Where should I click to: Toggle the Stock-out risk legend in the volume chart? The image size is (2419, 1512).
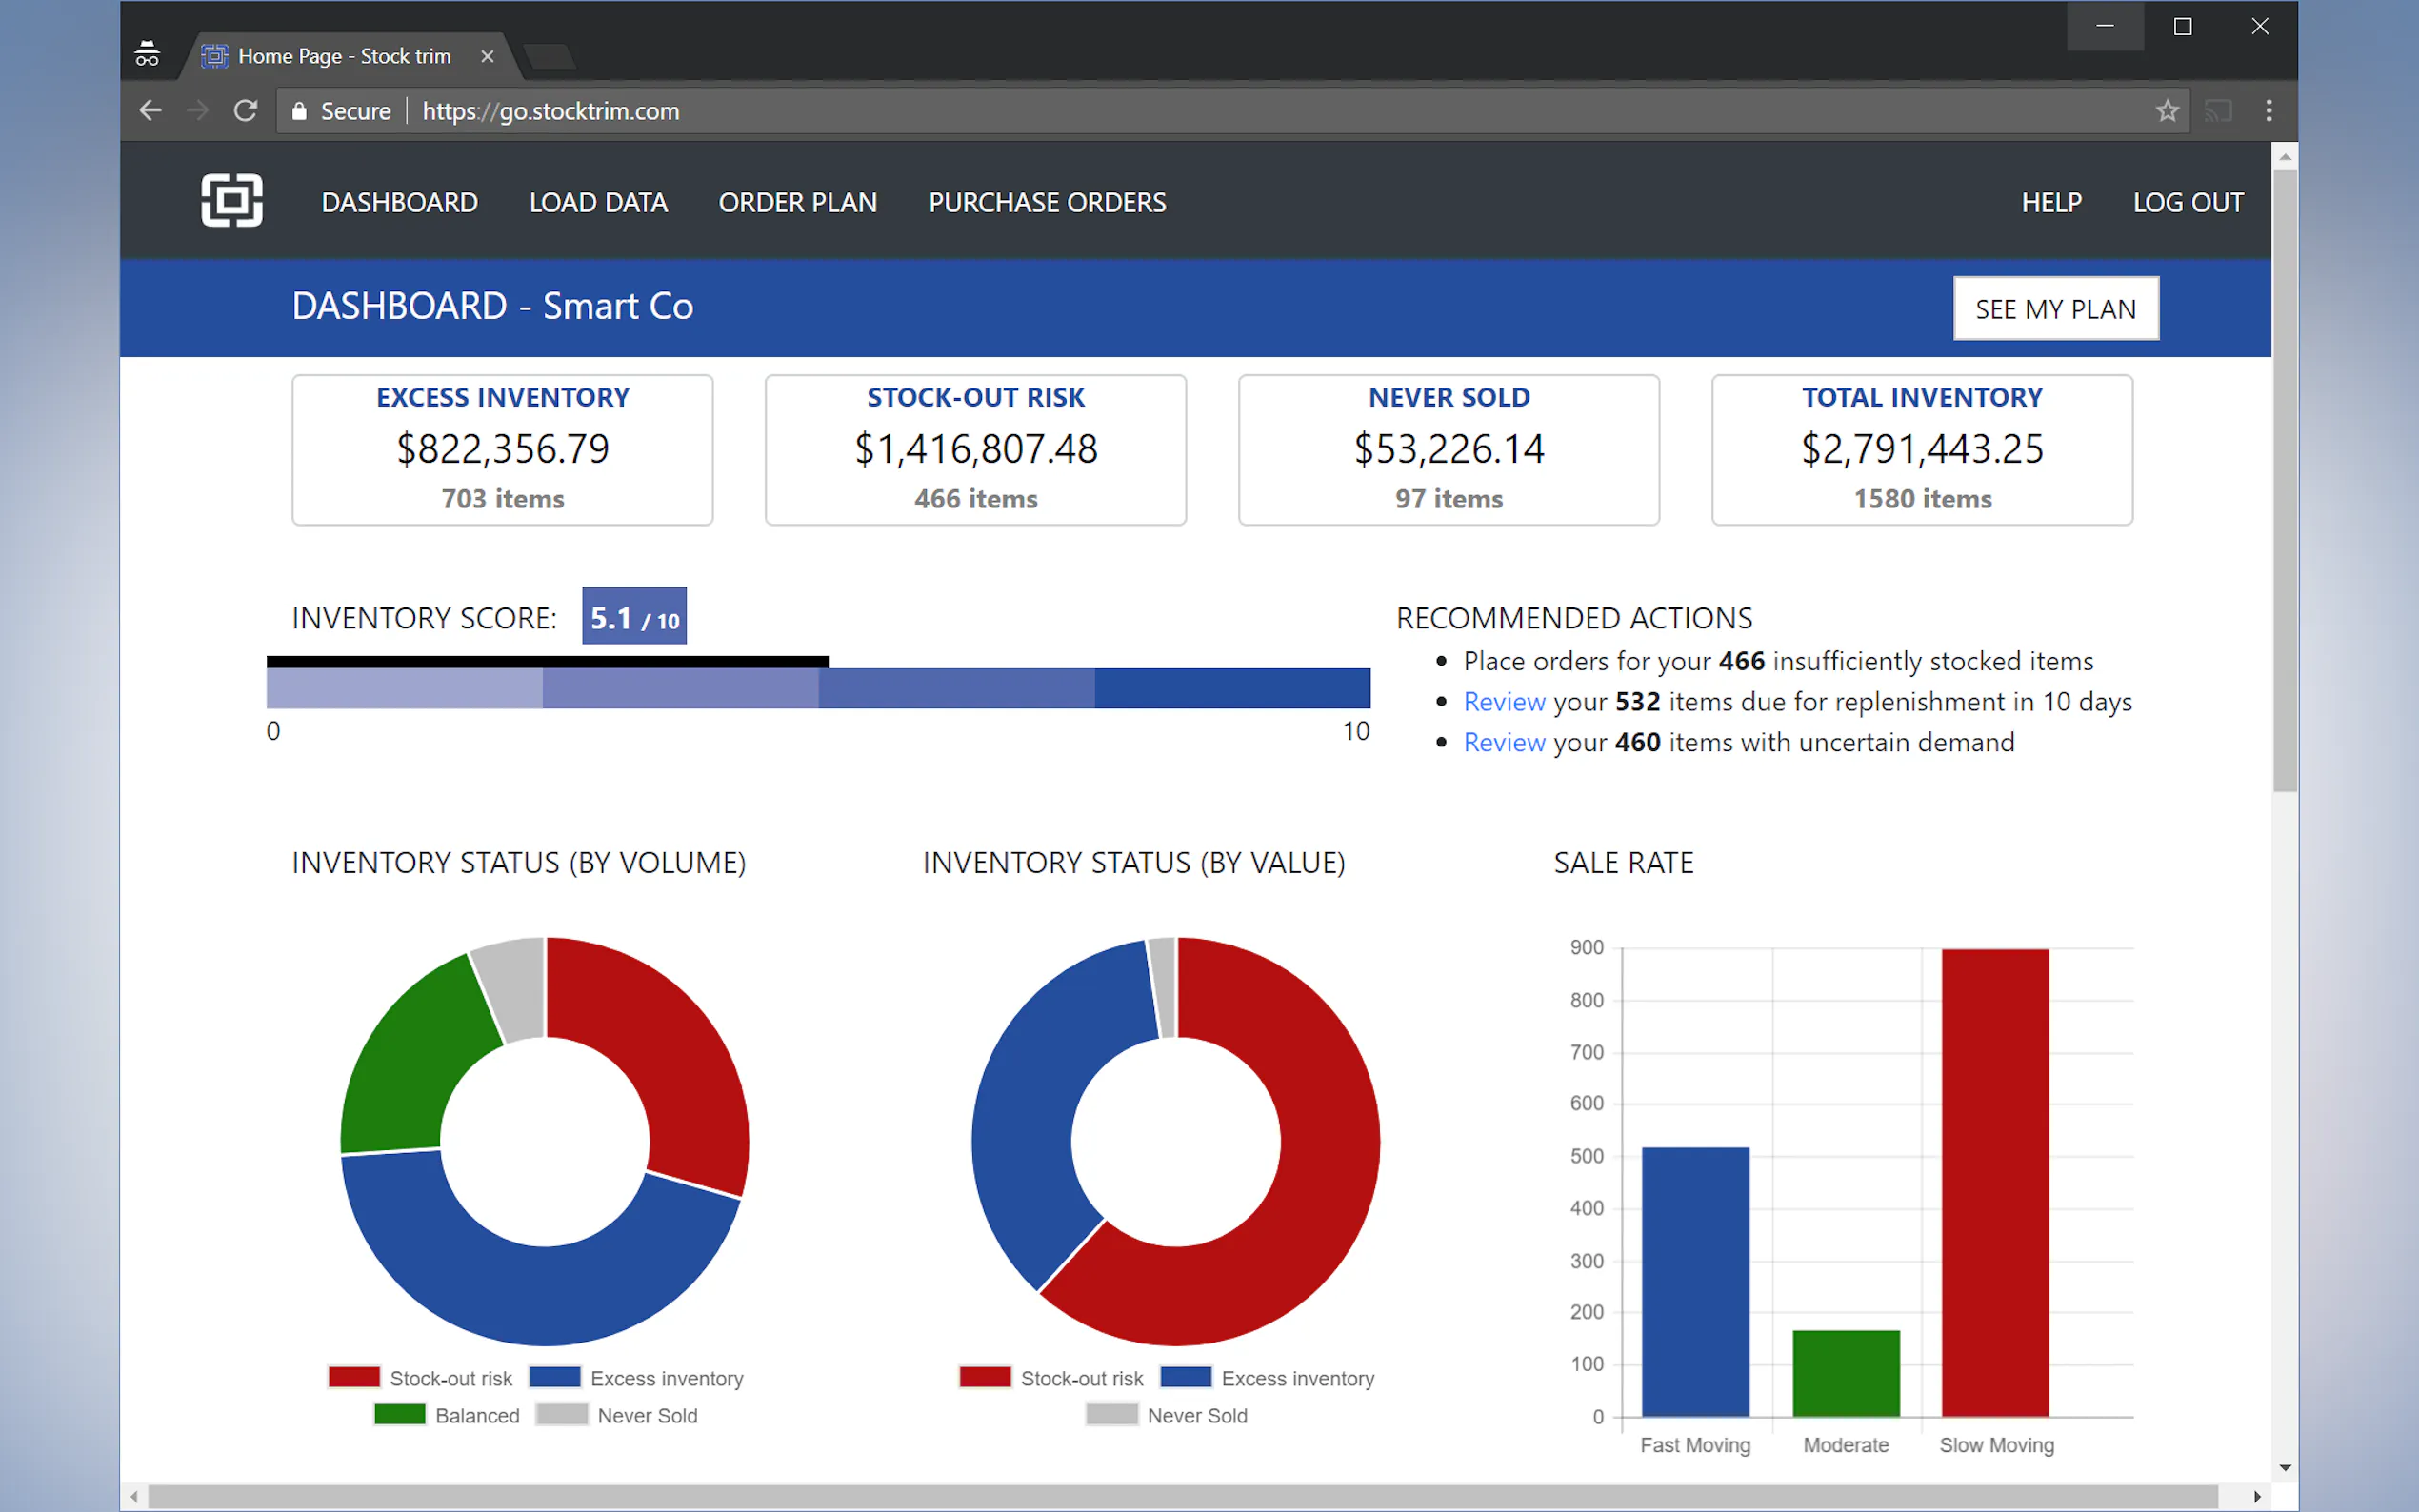pyautogui.click(x=420, y=1378)
